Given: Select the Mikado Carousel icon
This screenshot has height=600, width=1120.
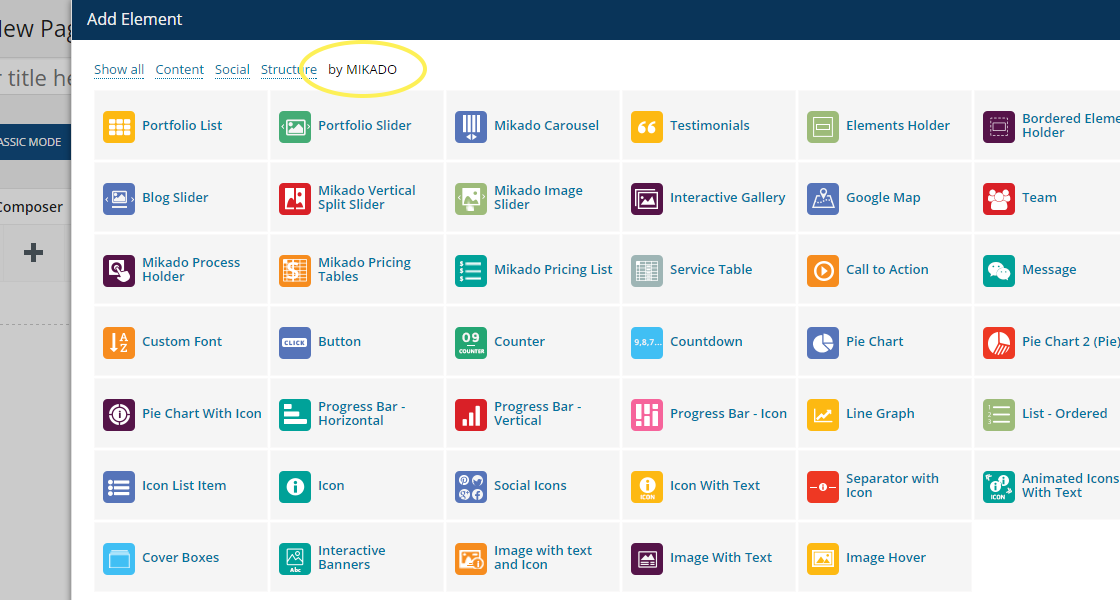Looking at the screenshot, I should [471, 126].
